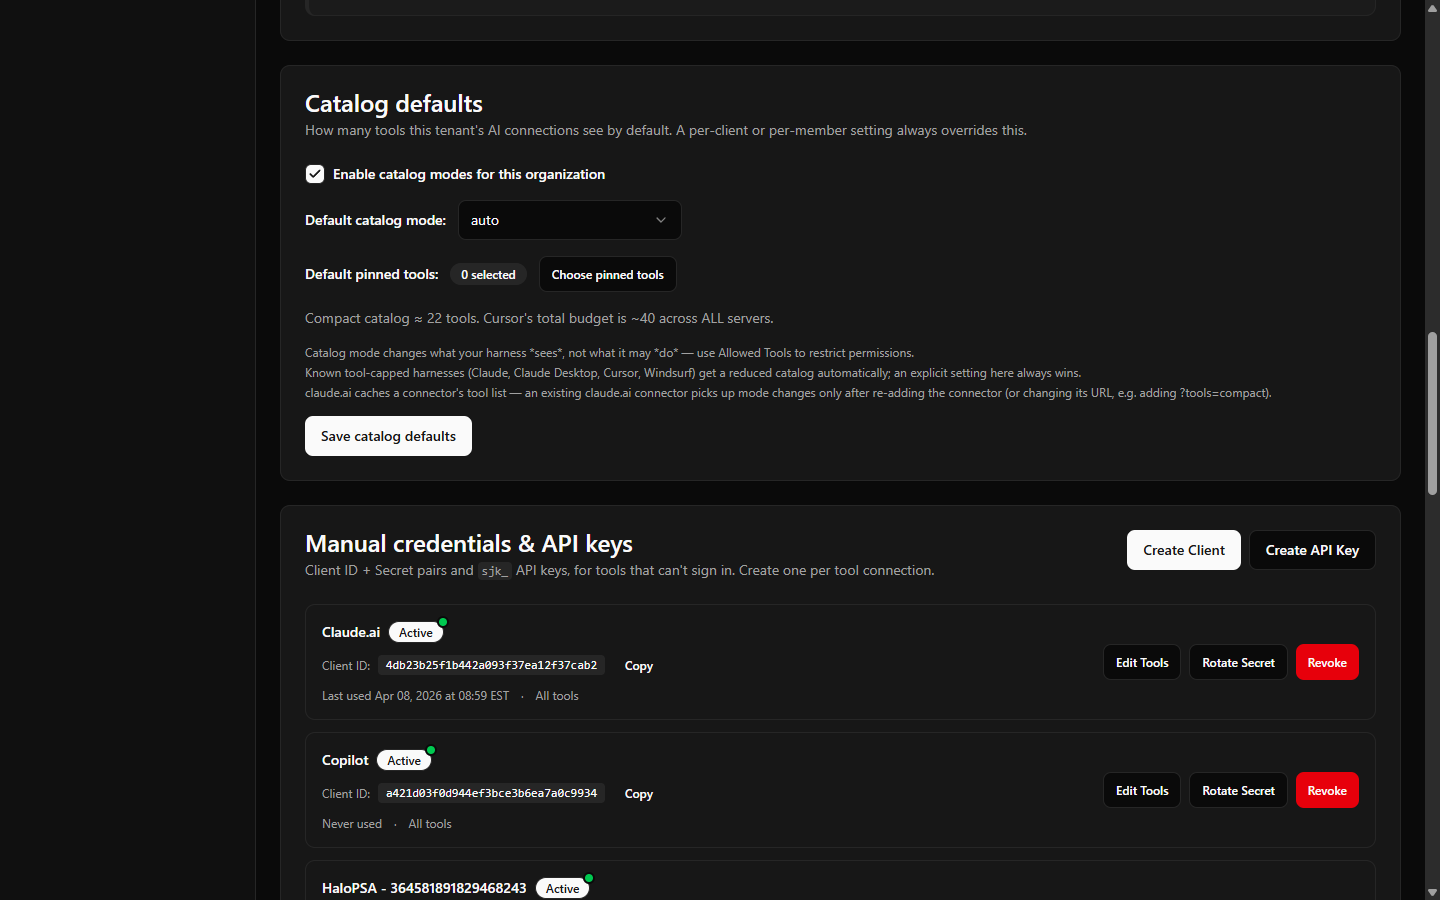The width and height of the screenshot is (1440, 900).
Task: Revoke the Copilot client
Action: tap(1327, 790)
